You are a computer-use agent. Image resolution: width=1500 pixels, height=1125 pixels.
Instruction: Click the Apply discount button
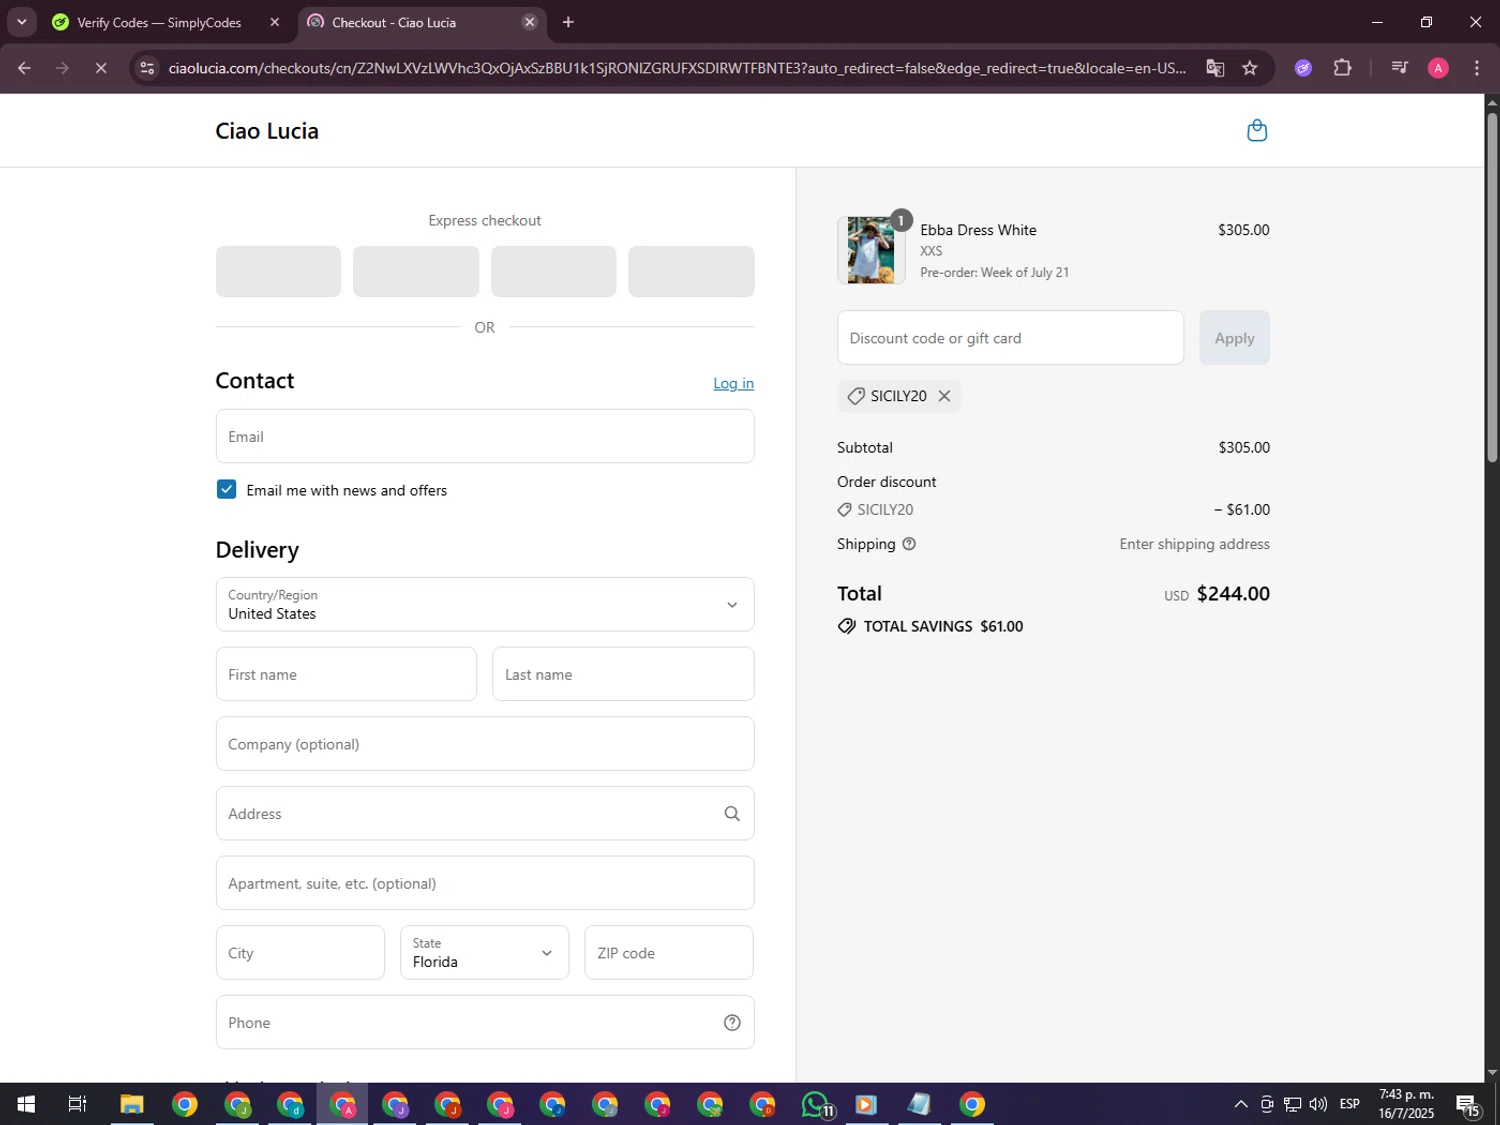pyautogui.click(x=1234, y=338)
